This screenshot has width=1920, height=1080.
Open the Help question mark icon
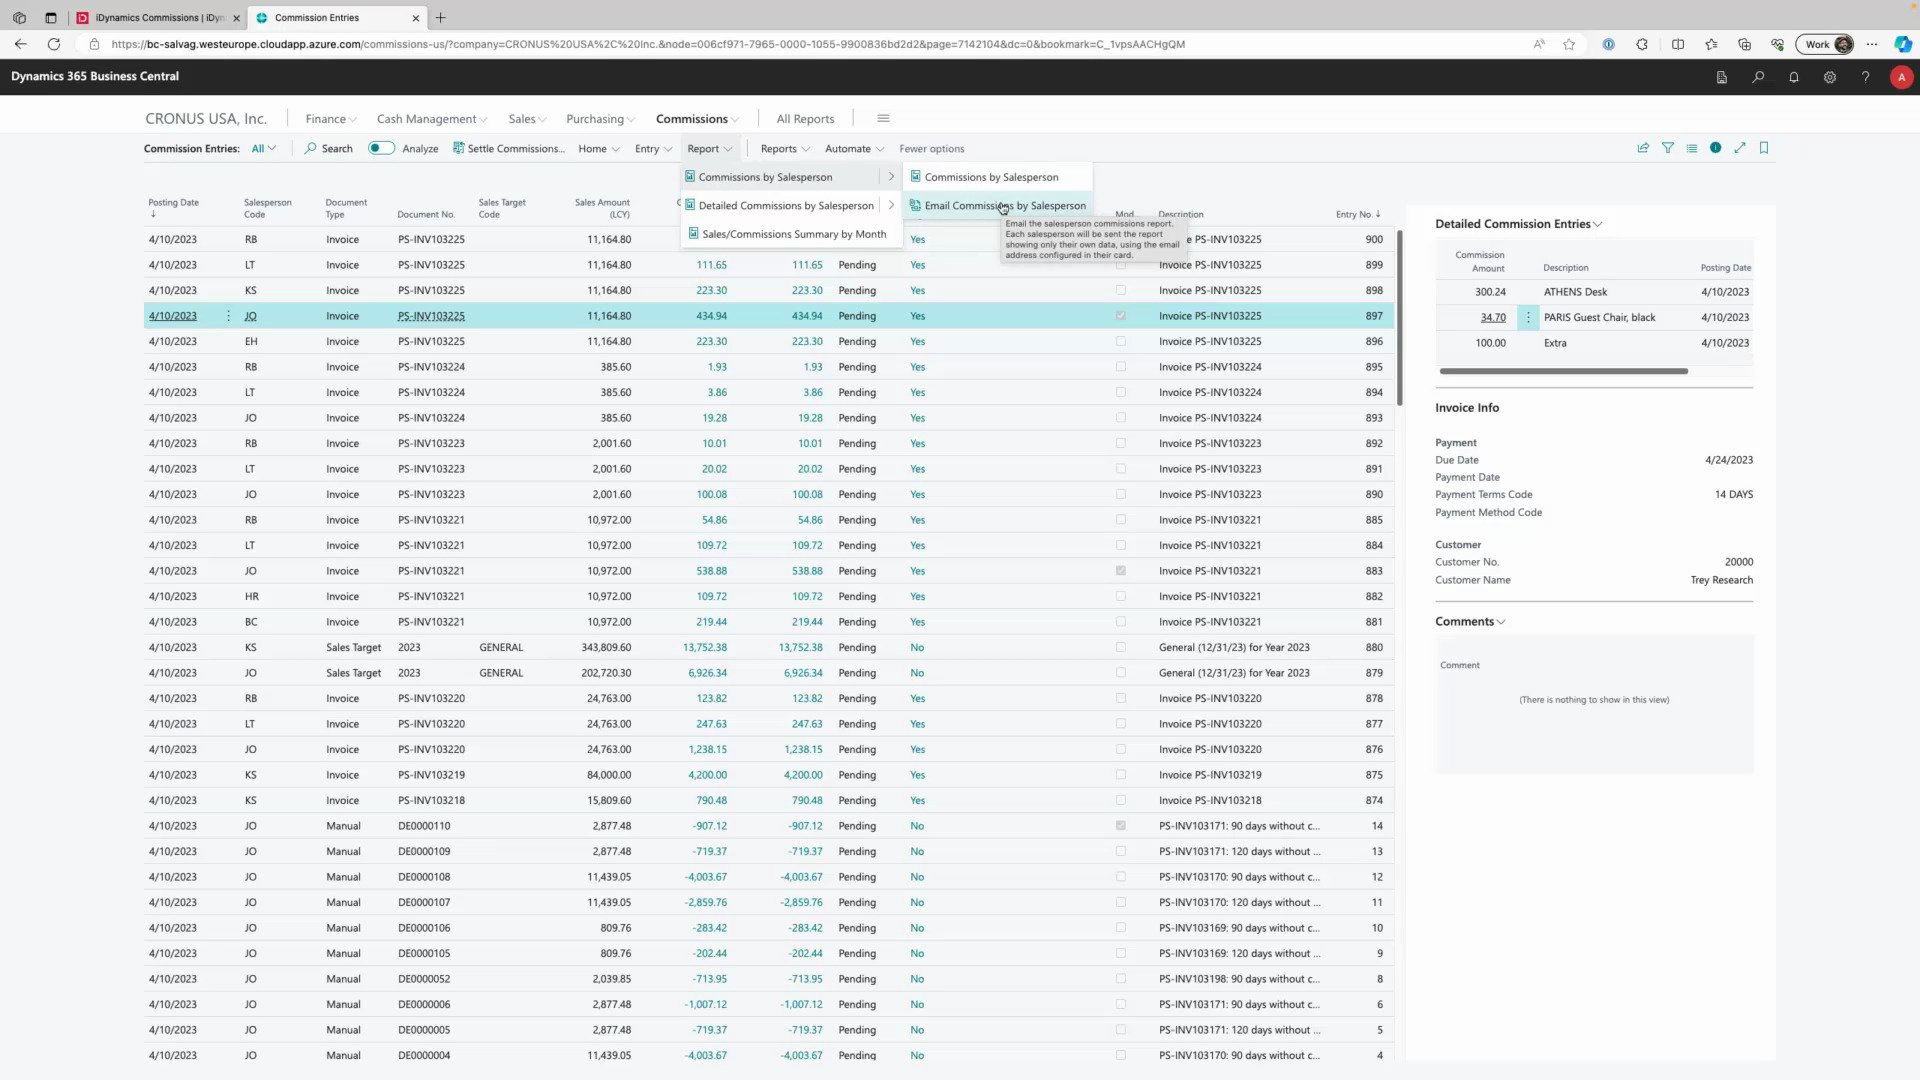[1866, 77]
